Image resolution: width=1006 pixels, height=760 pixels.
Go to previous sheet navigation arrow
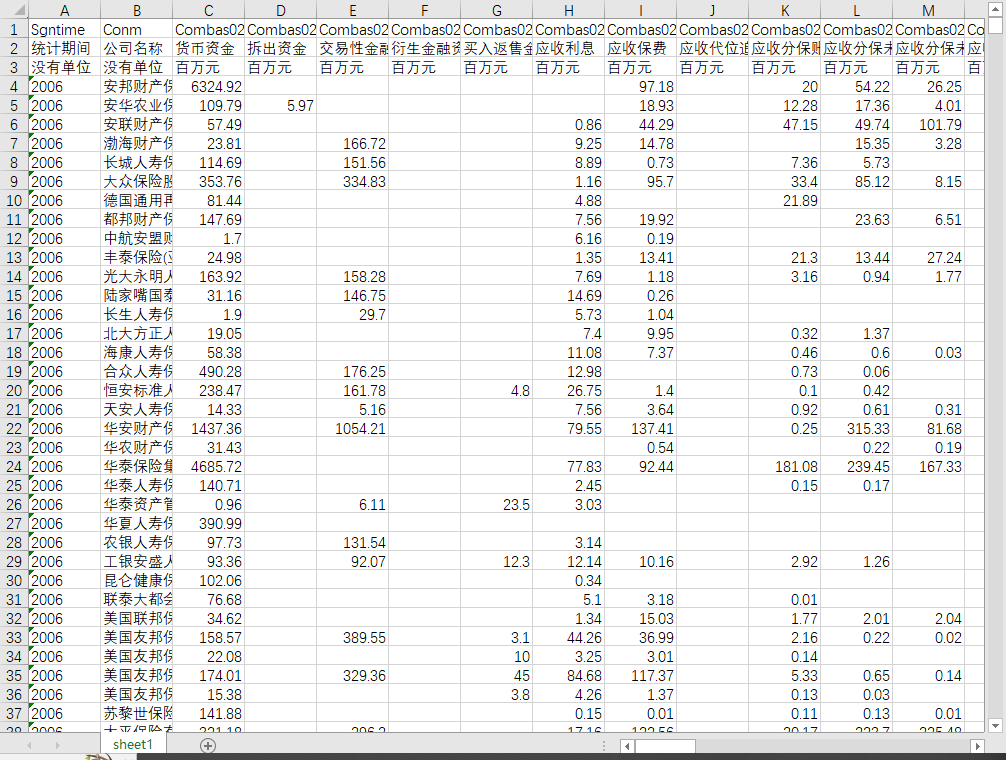coord(29,745)
